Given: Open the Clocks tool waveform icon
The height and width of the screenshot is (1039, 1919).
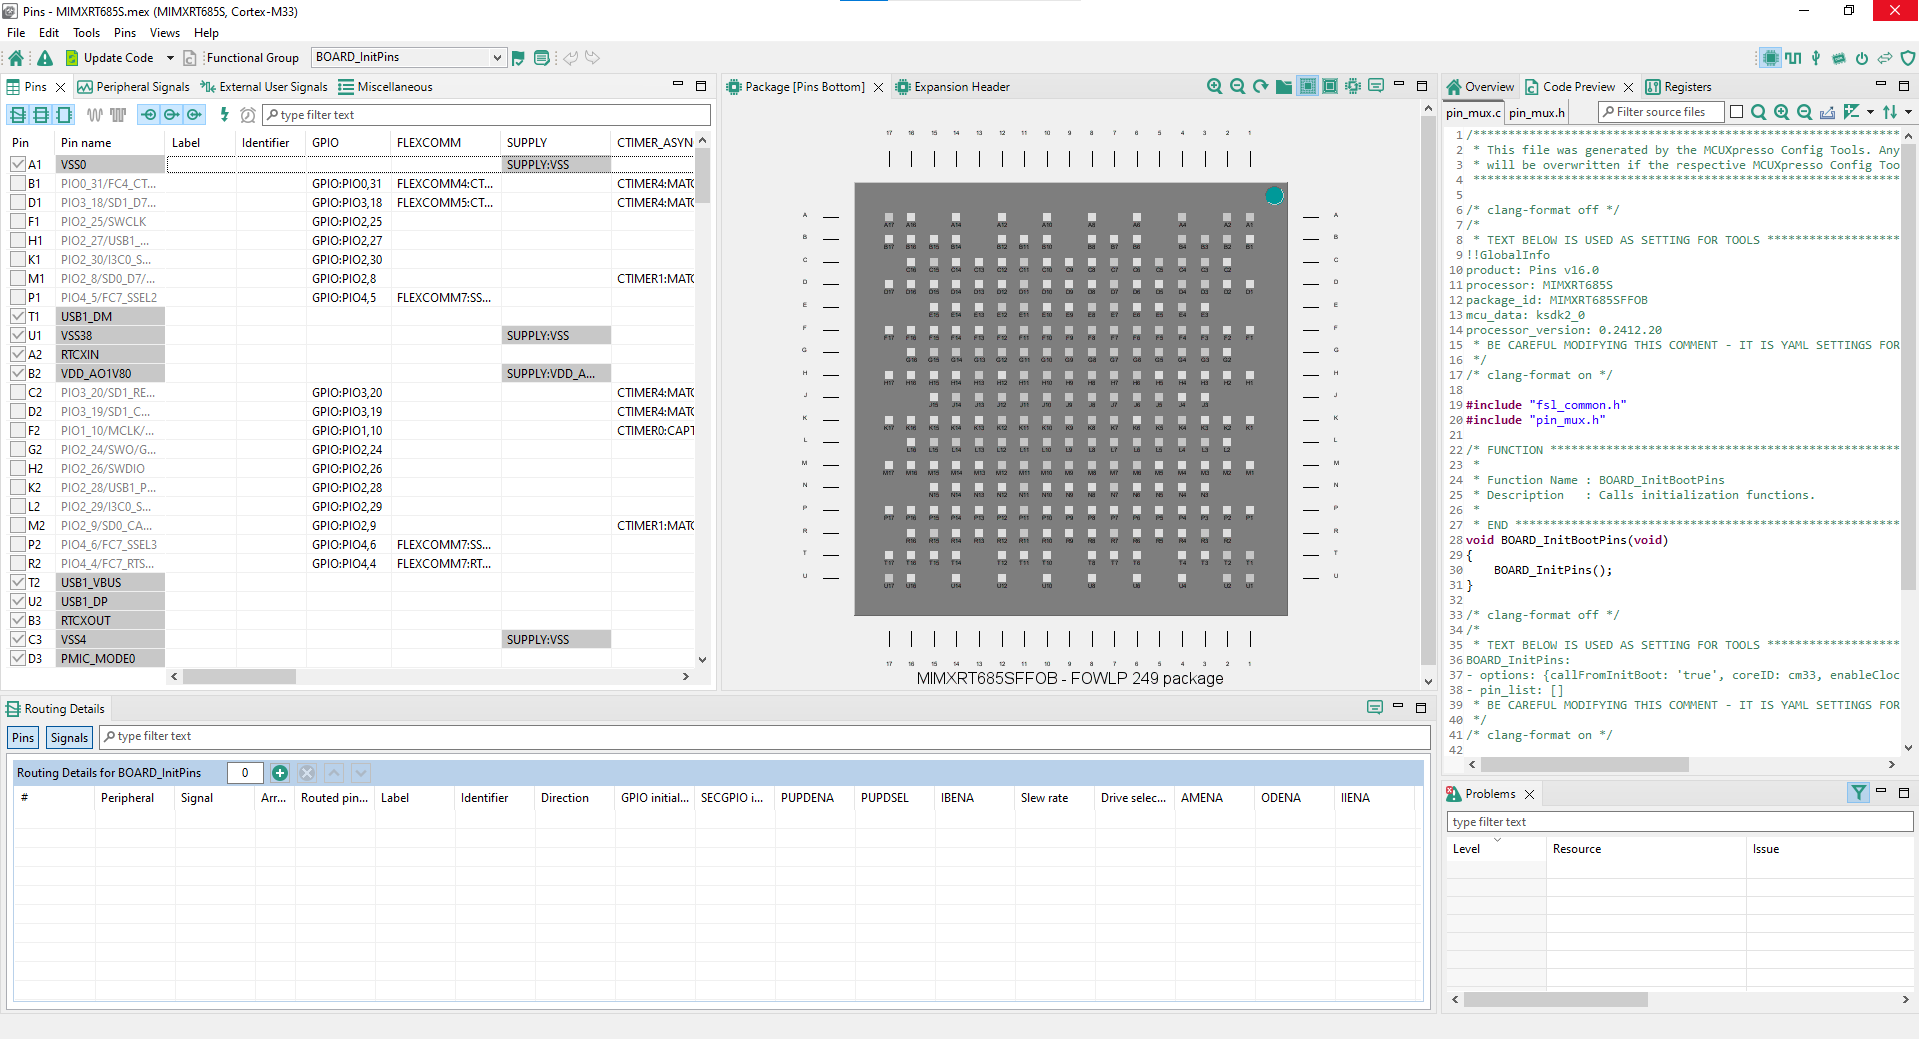Looking at the screenshot, I should [1794, 58].
